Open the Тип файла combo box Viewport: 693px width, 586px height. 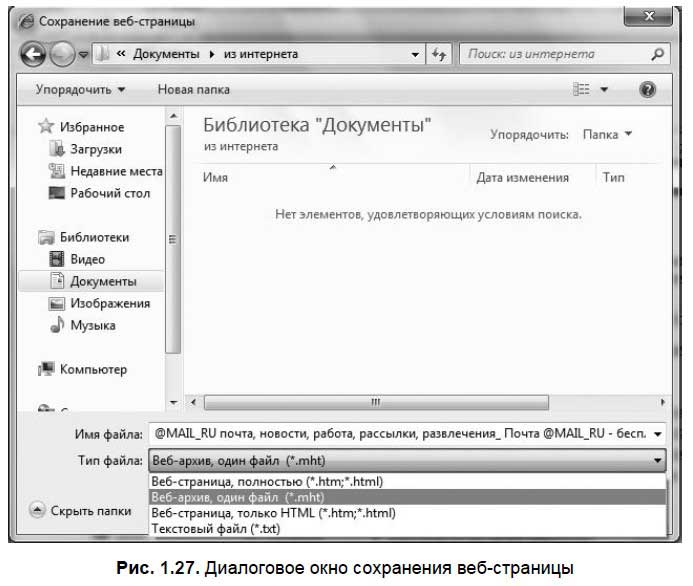(x=406, y=461)
